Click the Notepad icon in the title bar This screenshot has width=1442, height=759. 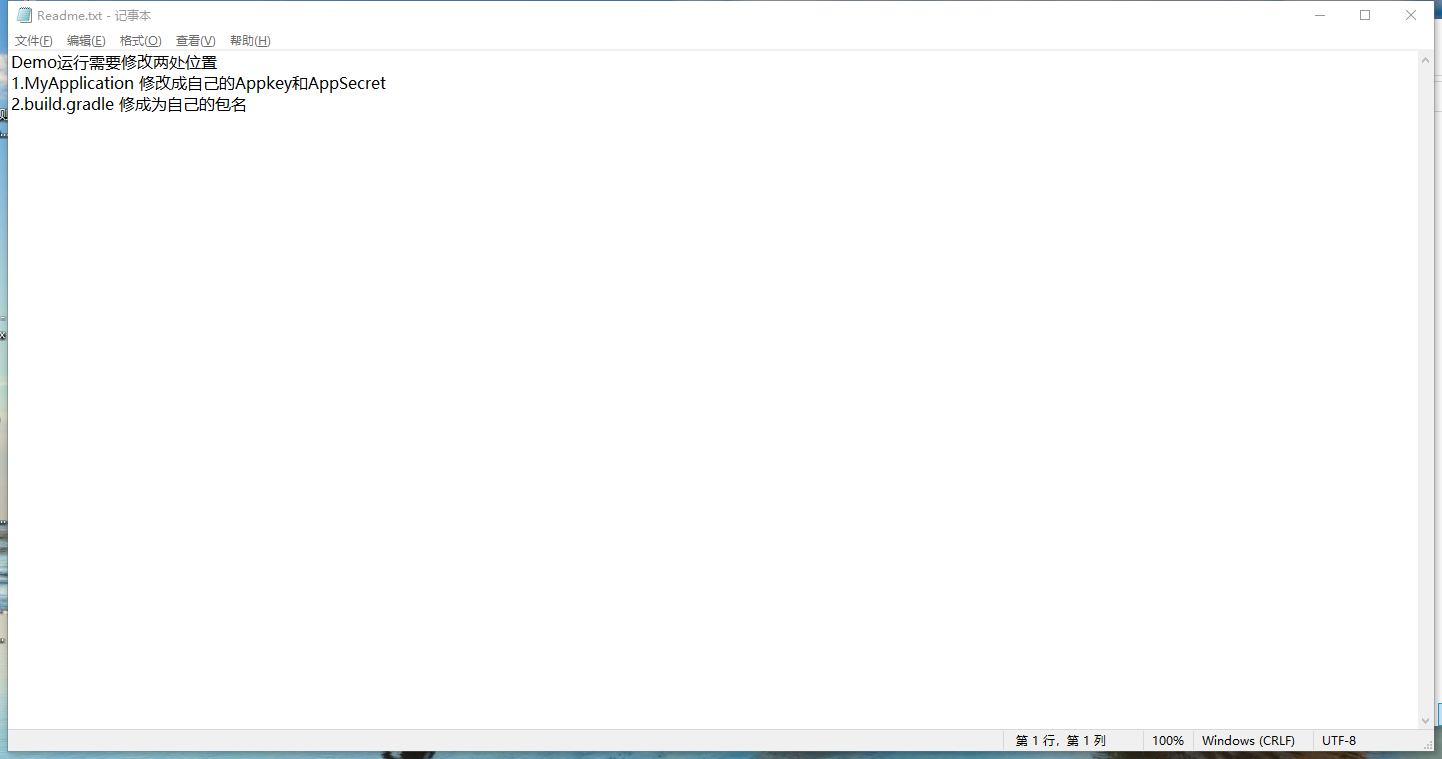click(24, 15)
